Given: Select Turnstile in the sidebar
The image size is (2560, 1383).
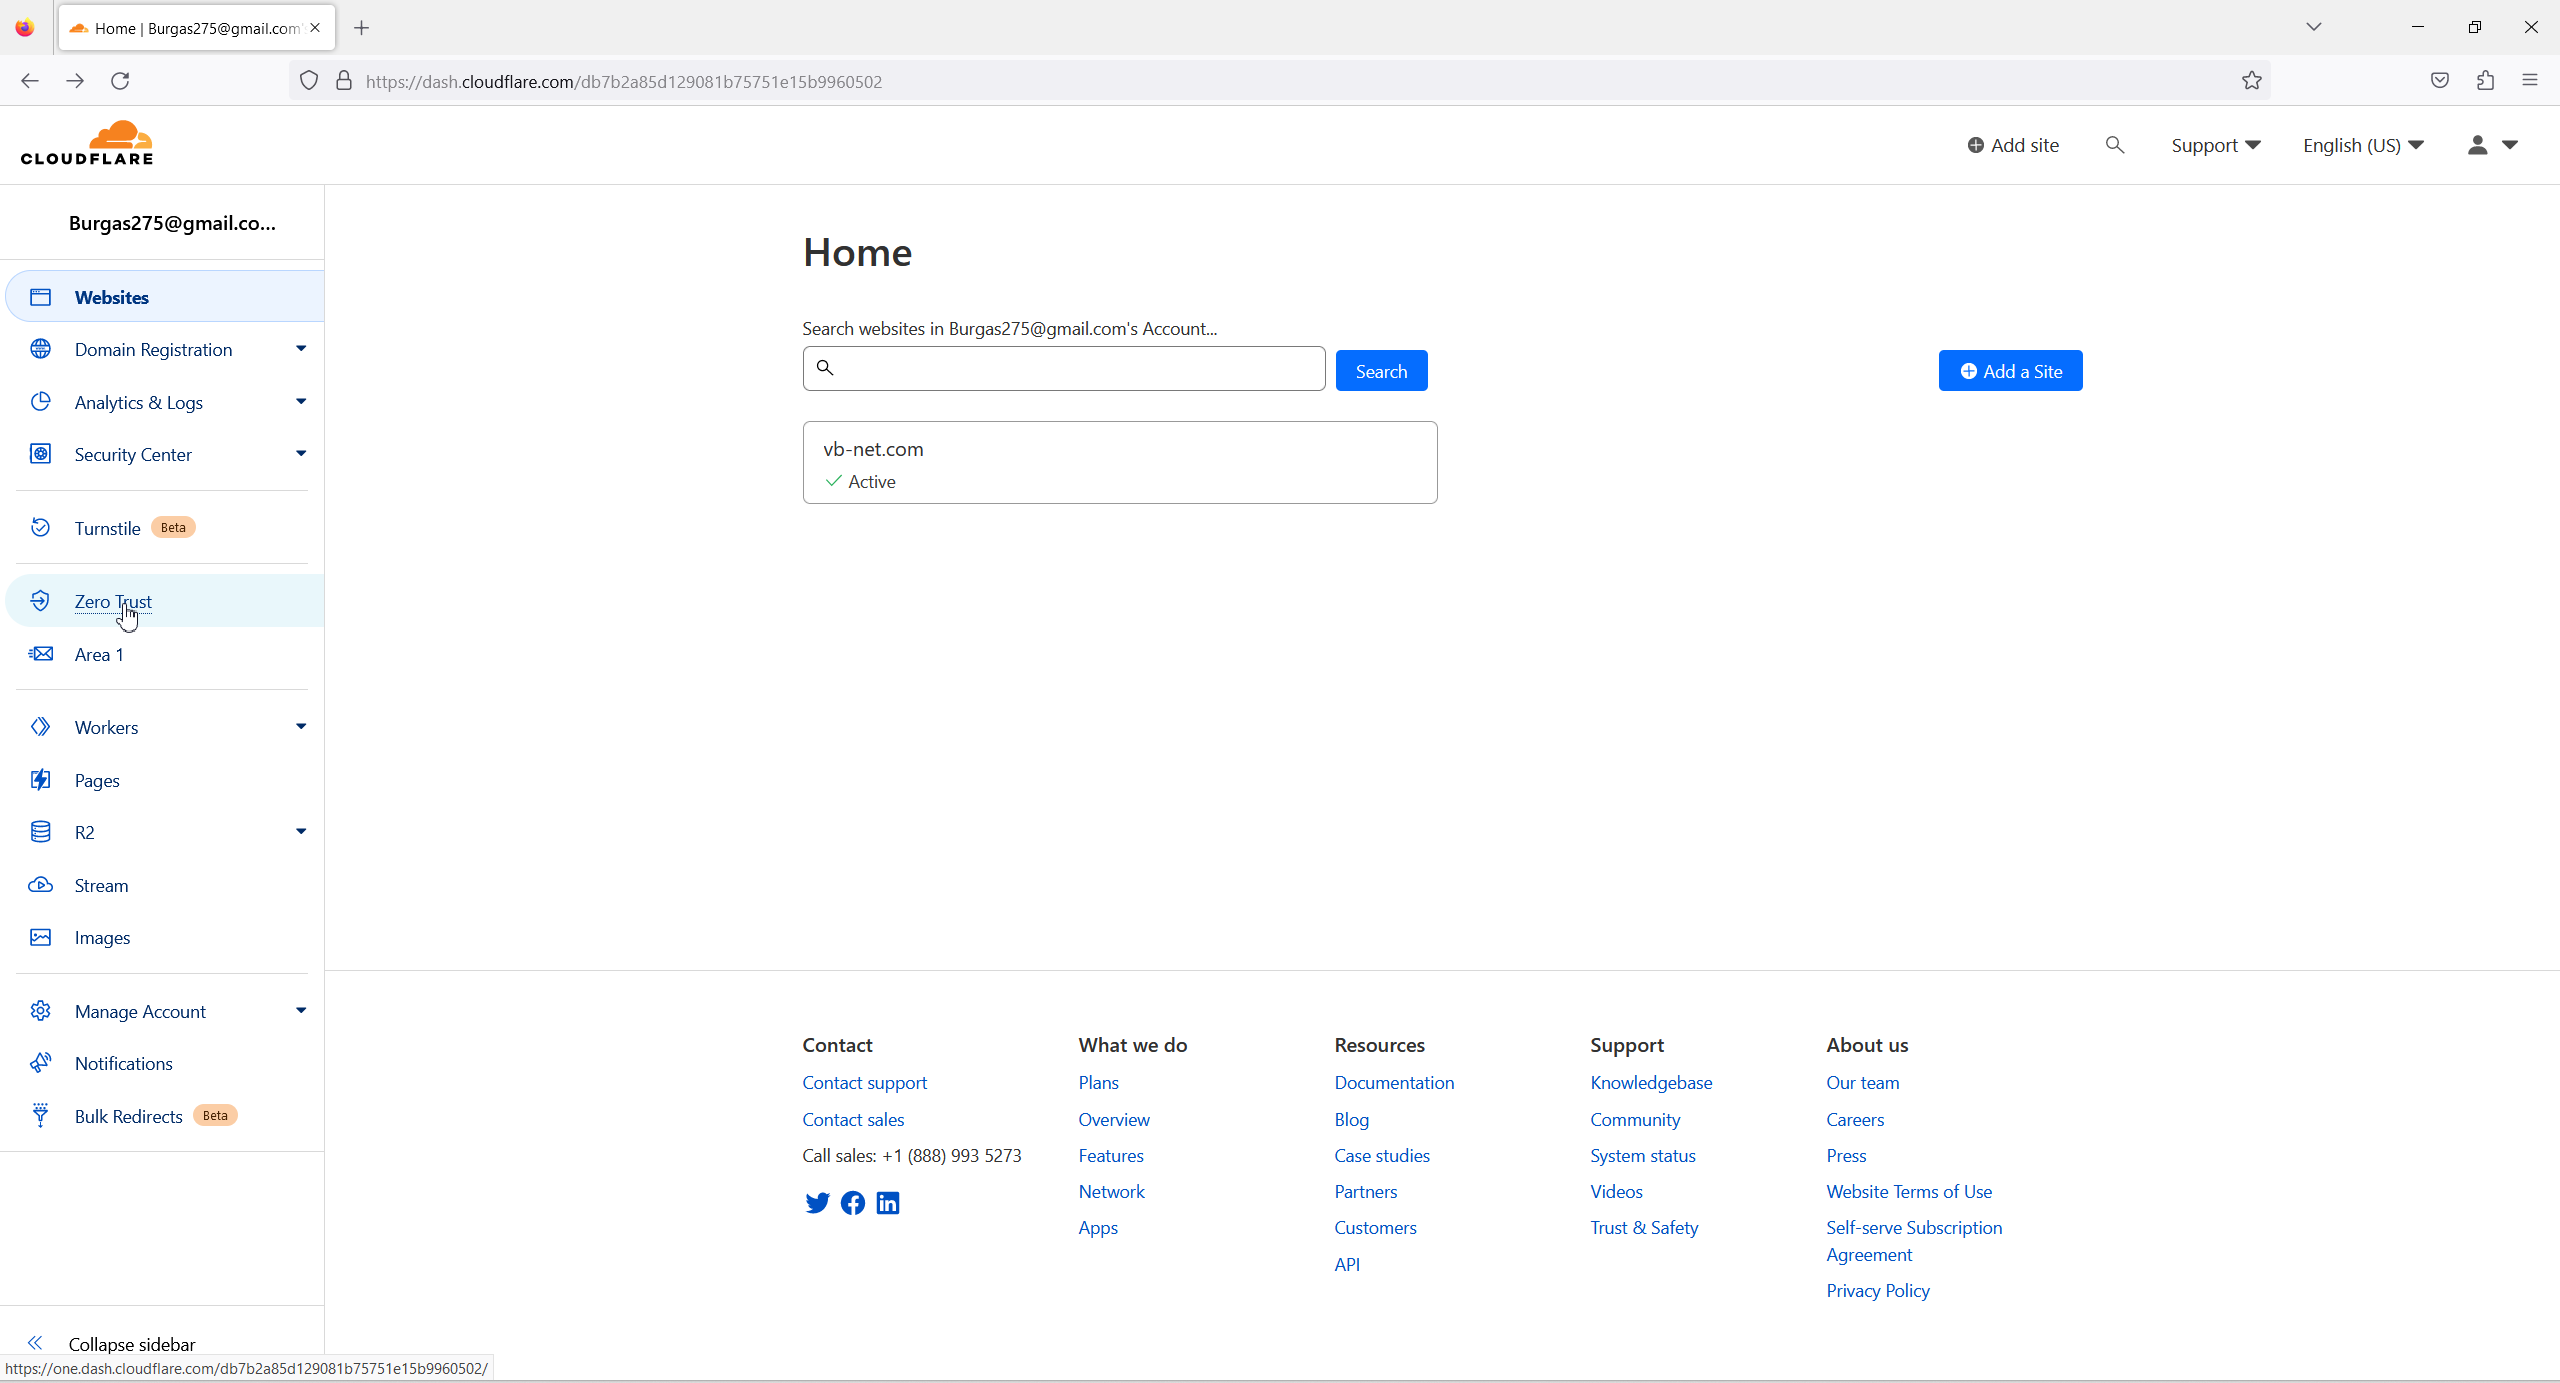Looking at the screenshot, I should (x=107, y=528).
